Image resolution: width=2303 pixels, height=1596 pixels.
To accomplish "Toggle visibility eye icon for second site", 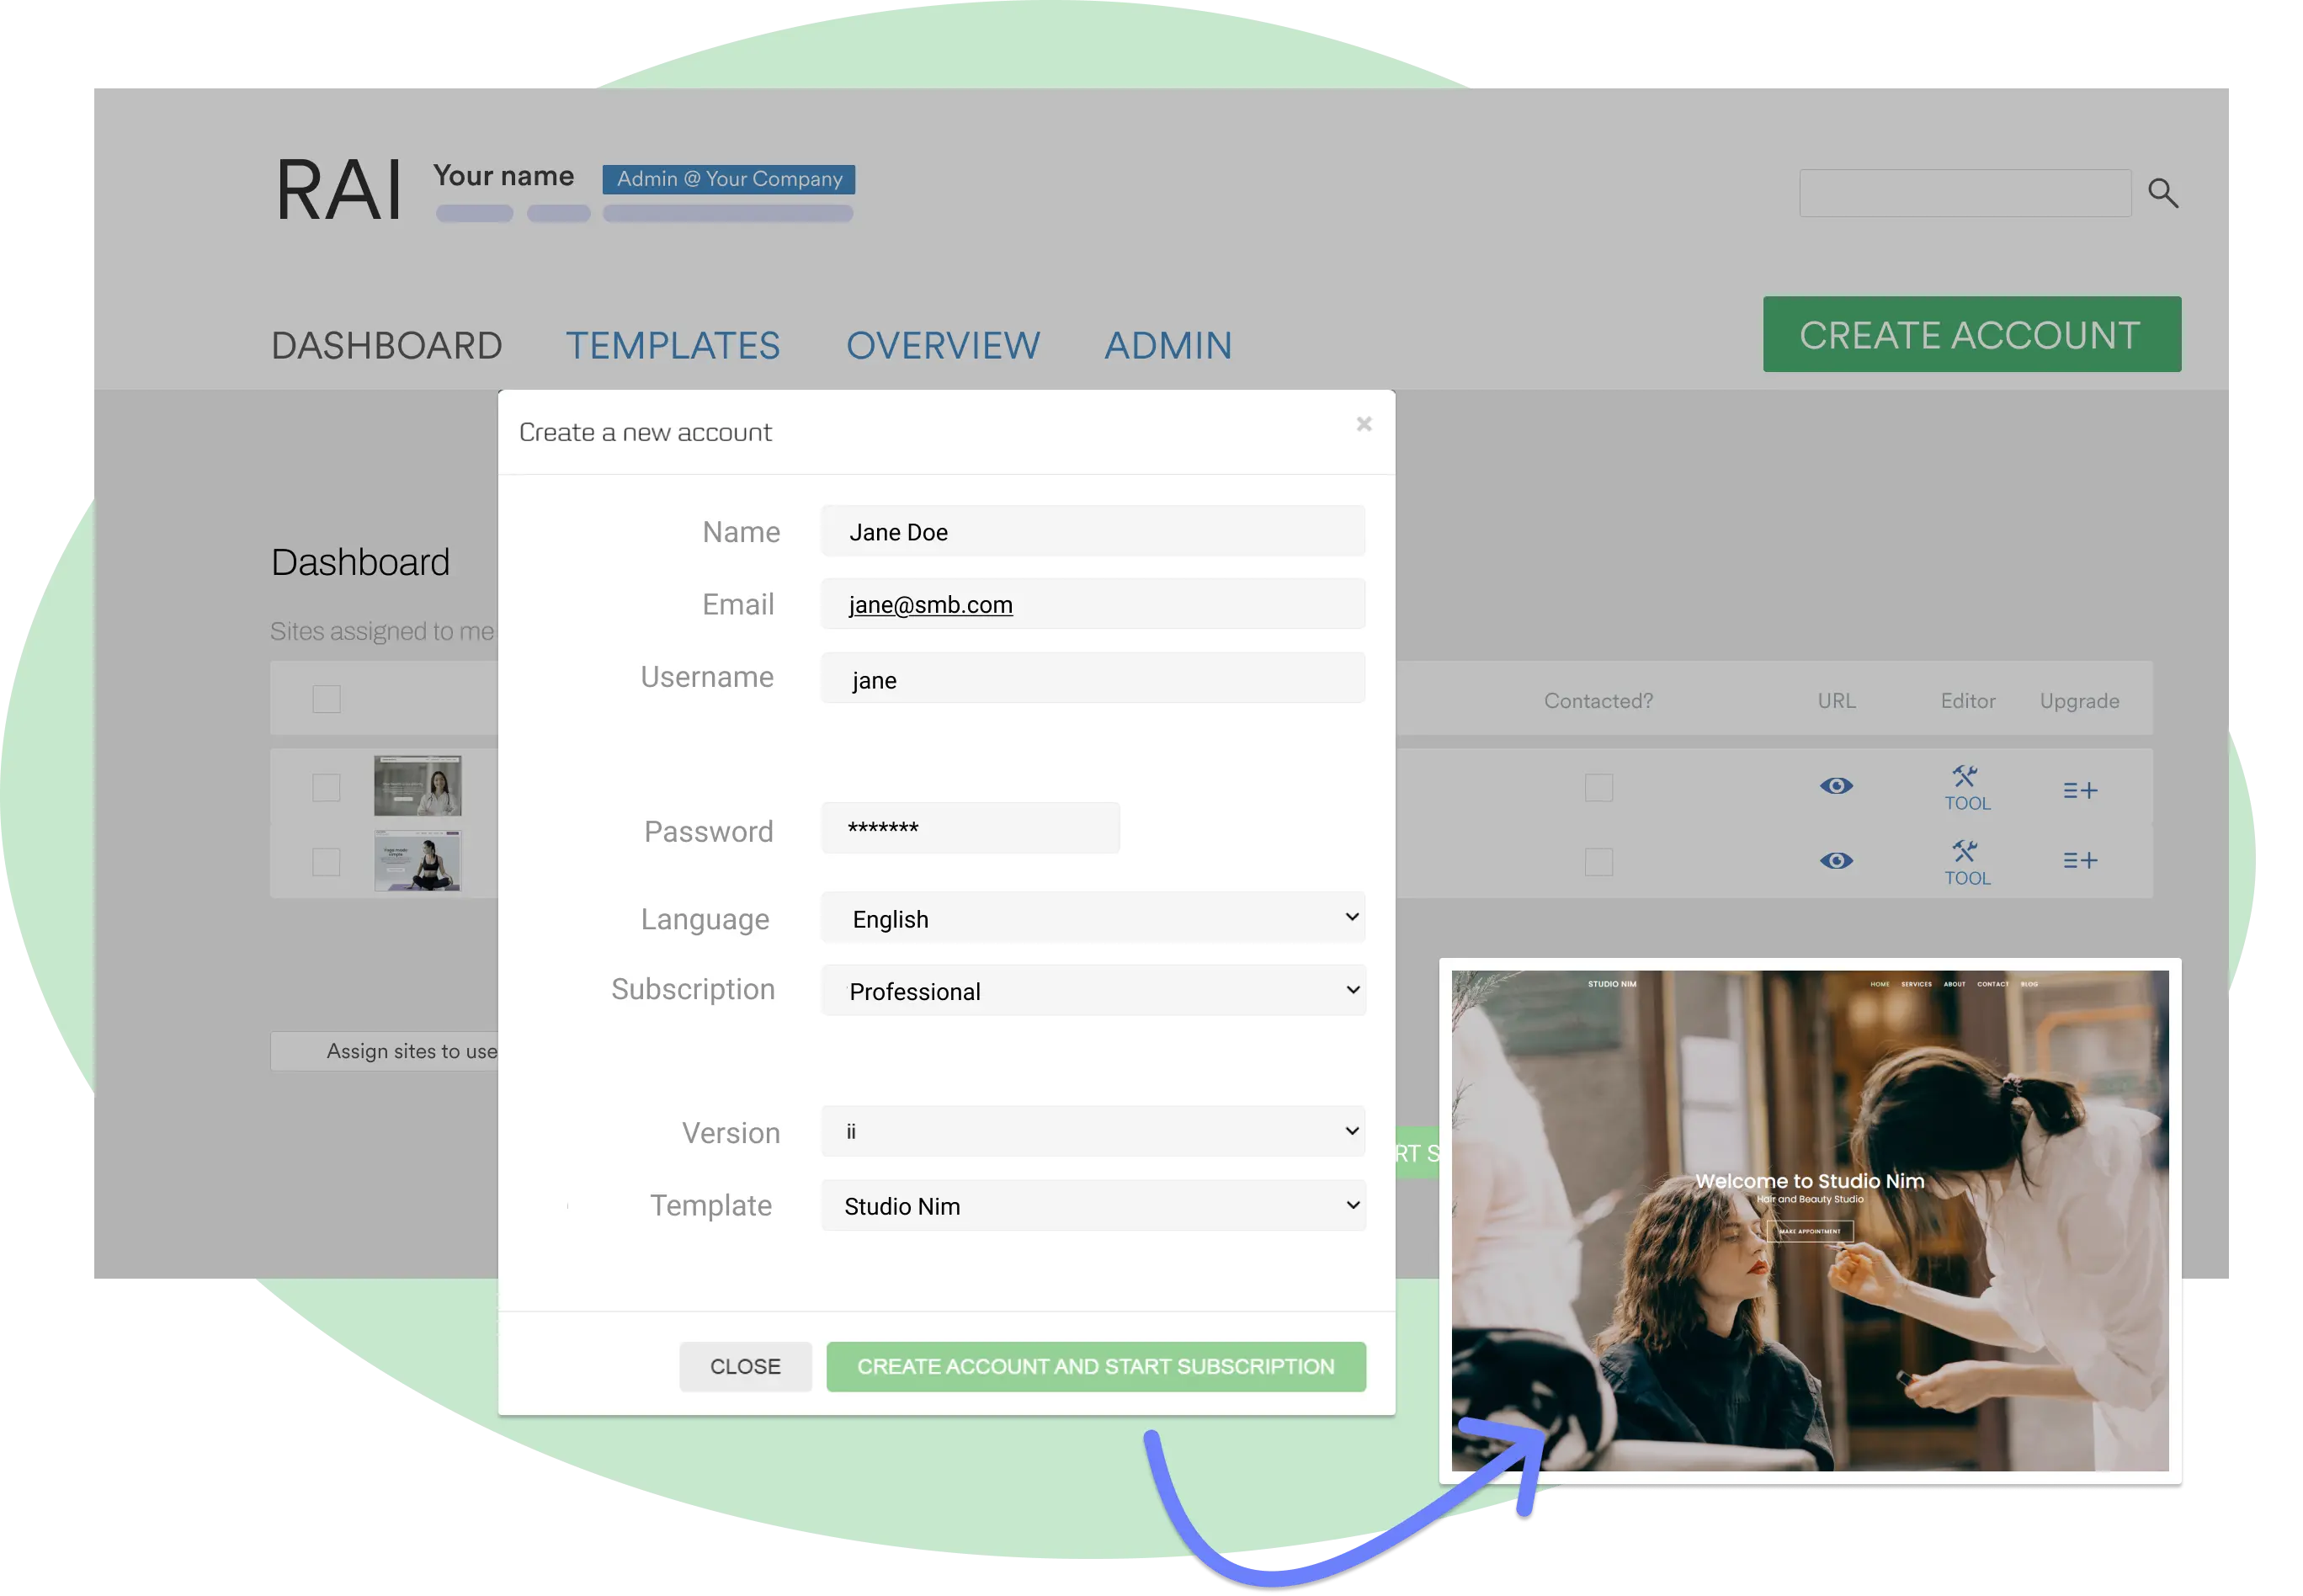I will coord(1836,859).
